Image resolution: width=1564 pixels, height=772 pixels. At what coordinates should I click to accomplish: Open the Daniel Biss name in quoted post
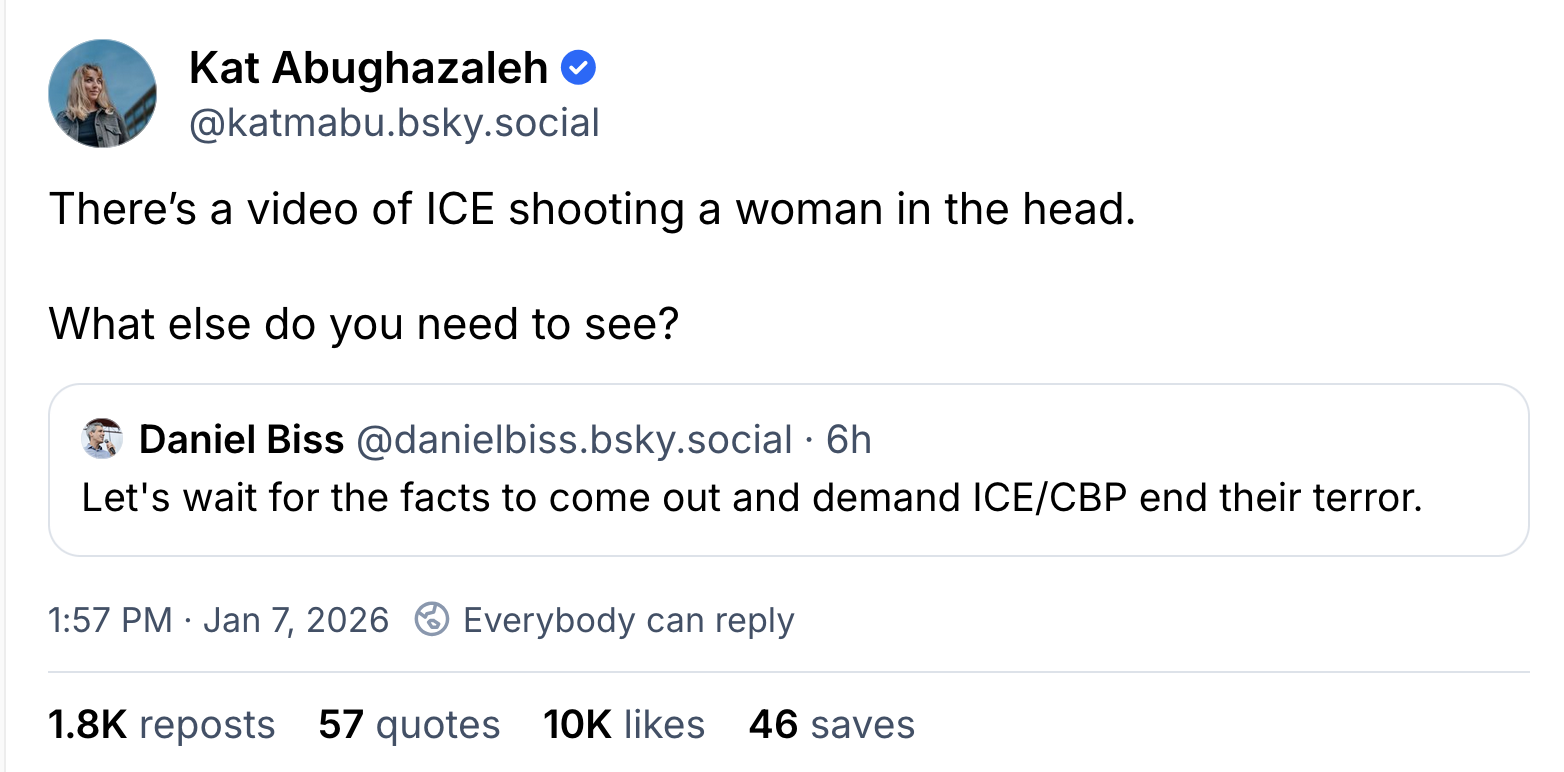tap(241, 440)
